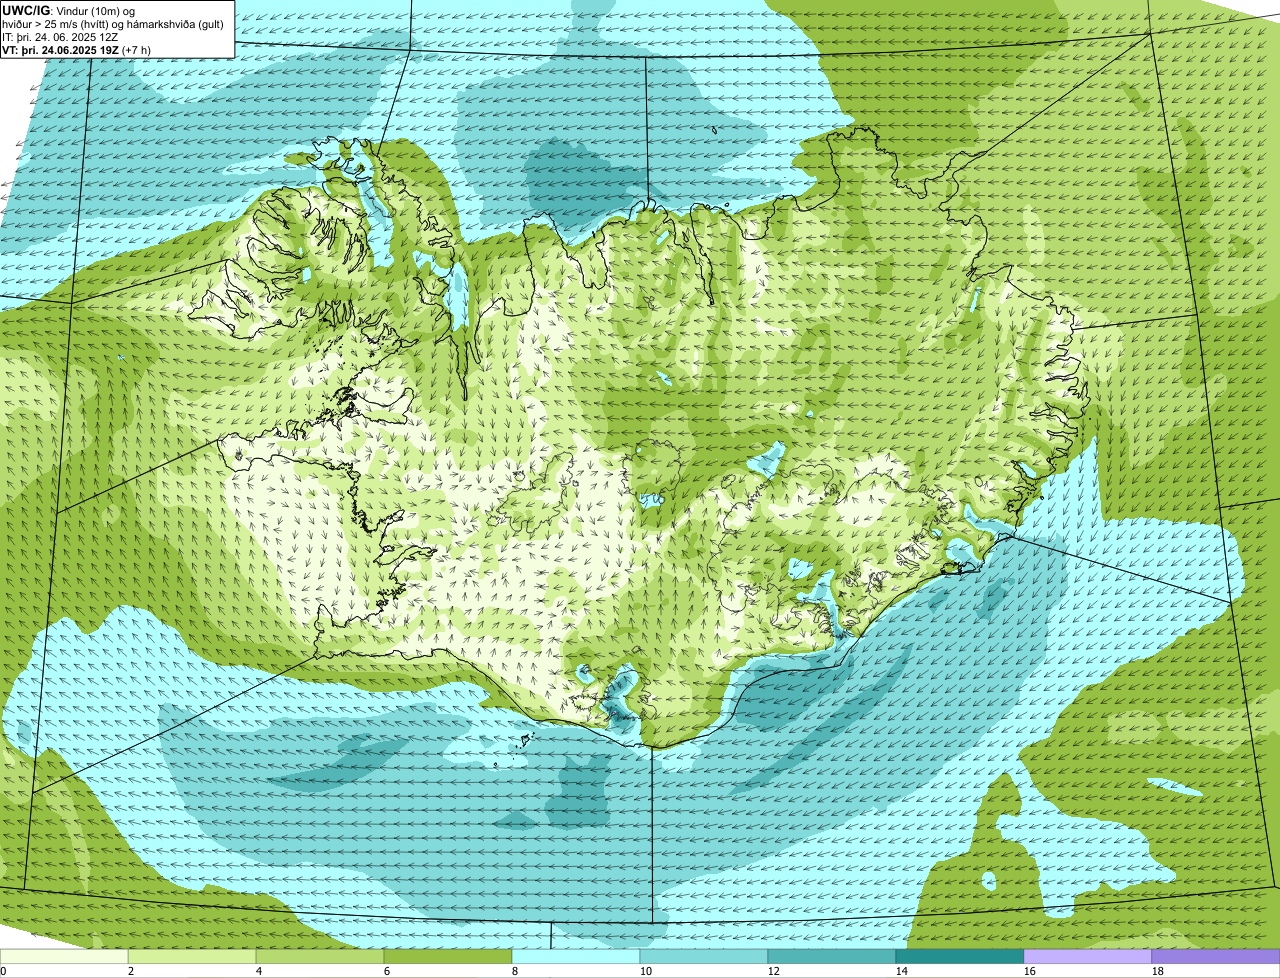Click the "14" label on the colour scale
The height and width of the screenshot is (978, 1280).
tap(902, 971)
